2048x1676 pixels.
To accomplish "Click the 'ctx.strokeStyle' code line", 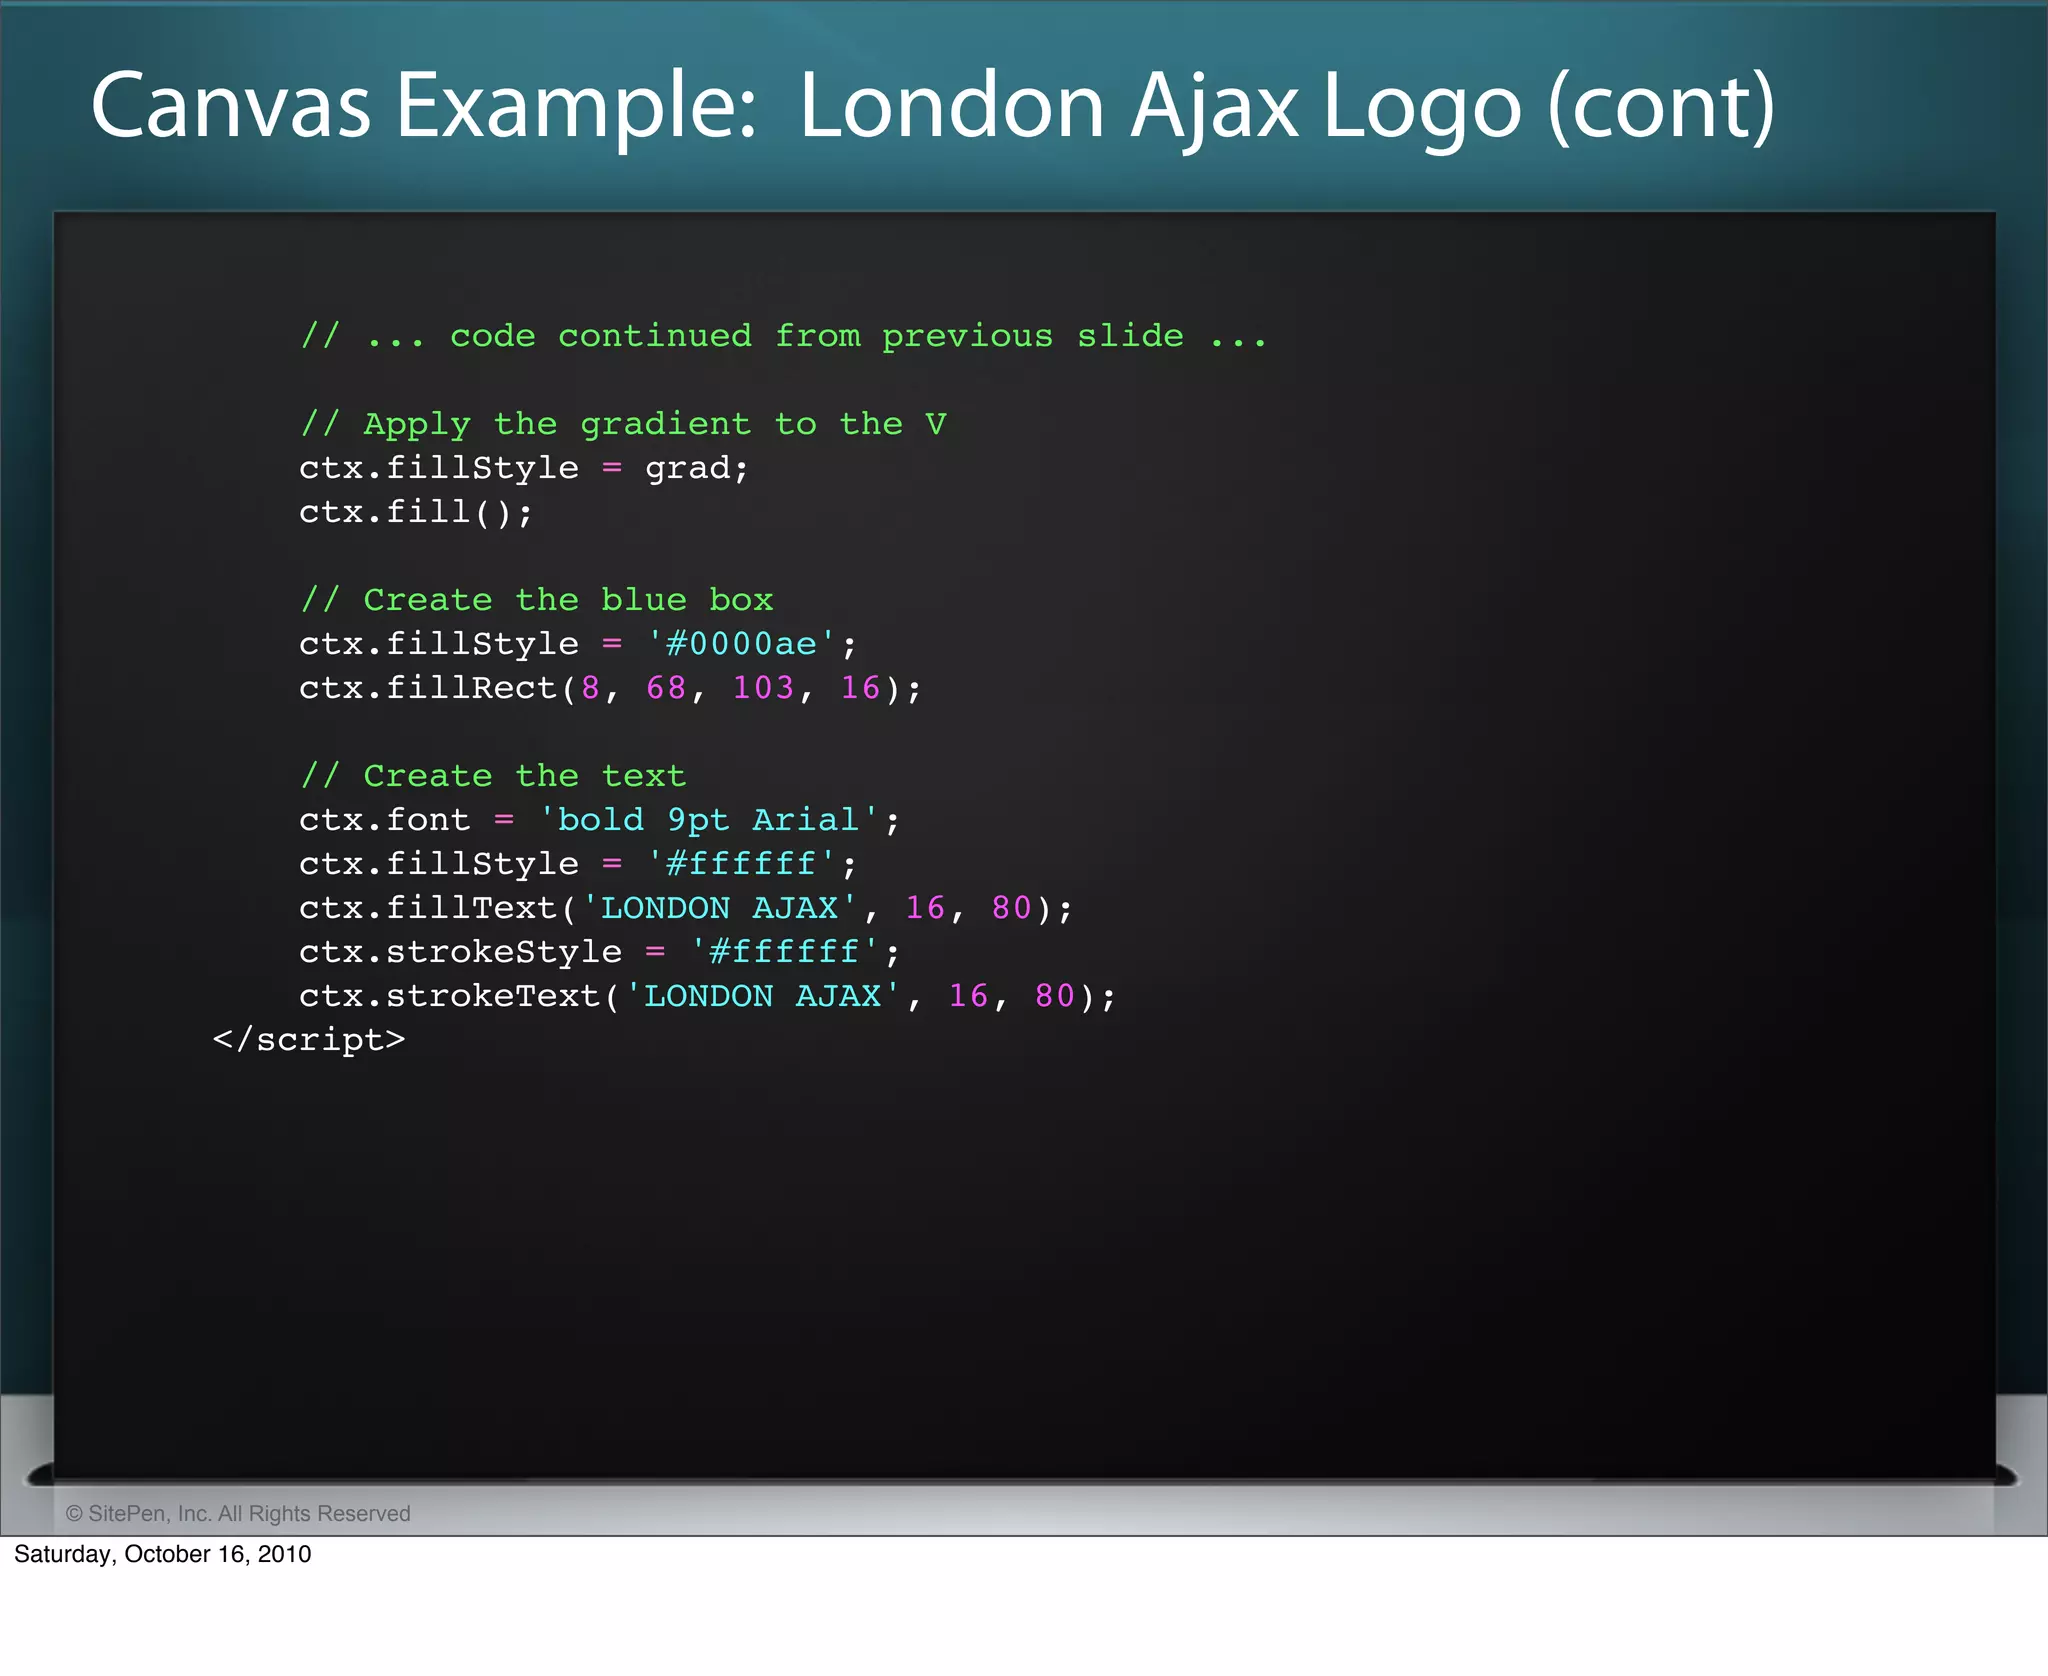I will (x=598, y=952).
